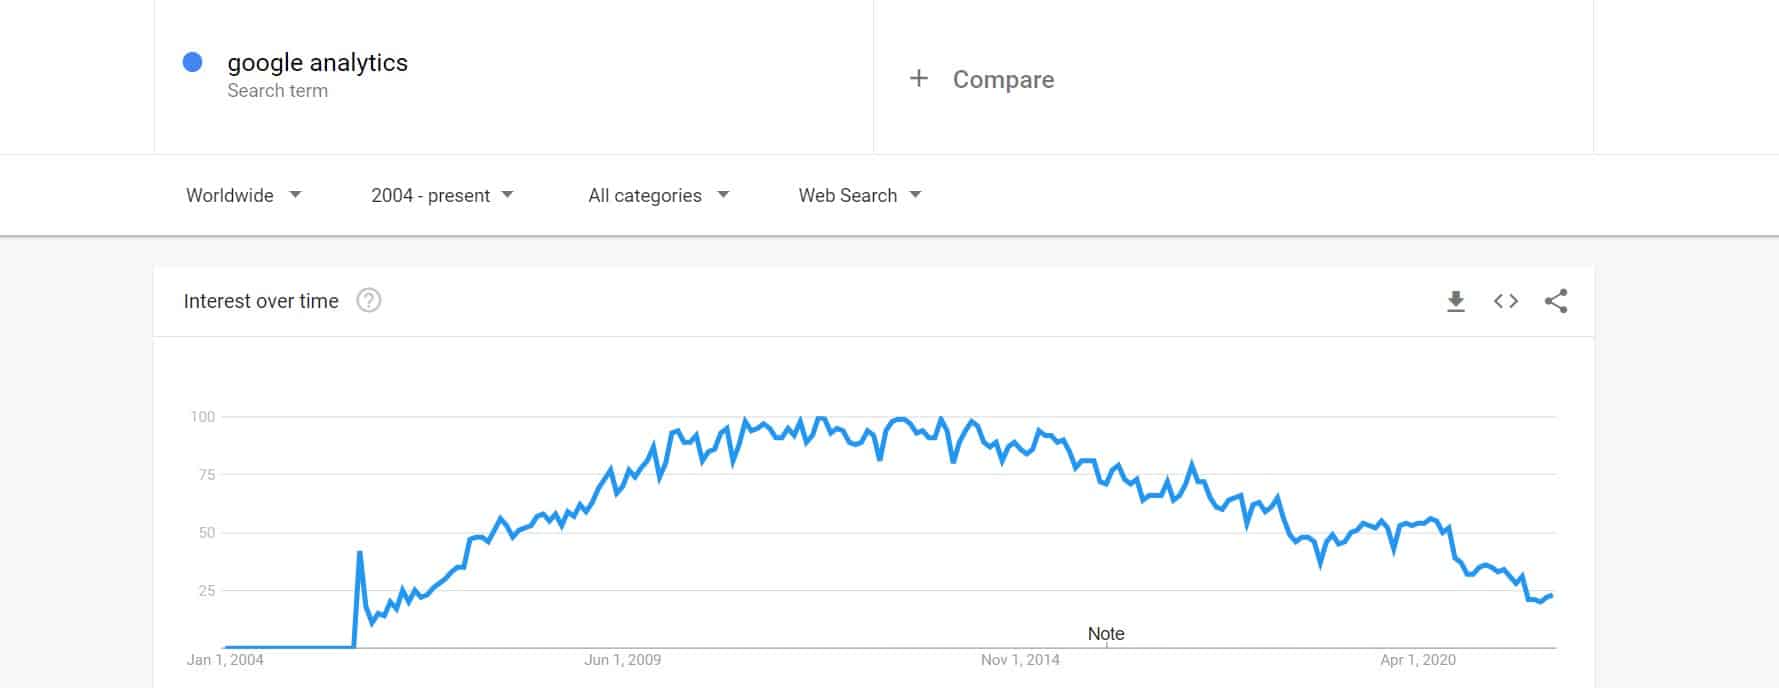
Task: Open embed code for the chart
Action: (1506, 301)
